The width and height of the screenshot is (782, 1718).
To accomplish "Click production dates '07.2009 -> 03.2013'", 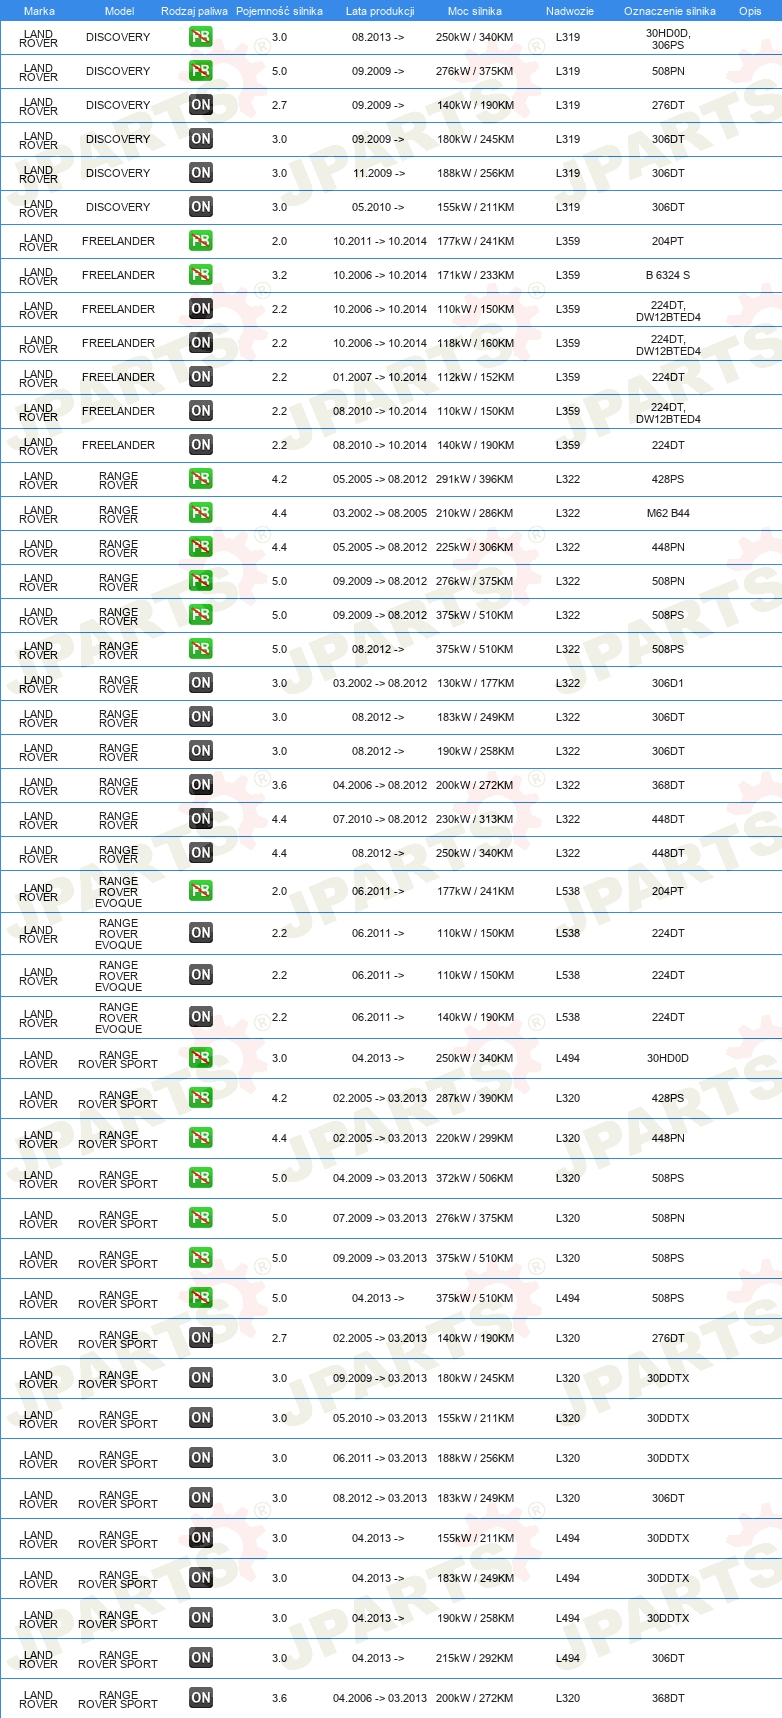I will coord(380,1218).
